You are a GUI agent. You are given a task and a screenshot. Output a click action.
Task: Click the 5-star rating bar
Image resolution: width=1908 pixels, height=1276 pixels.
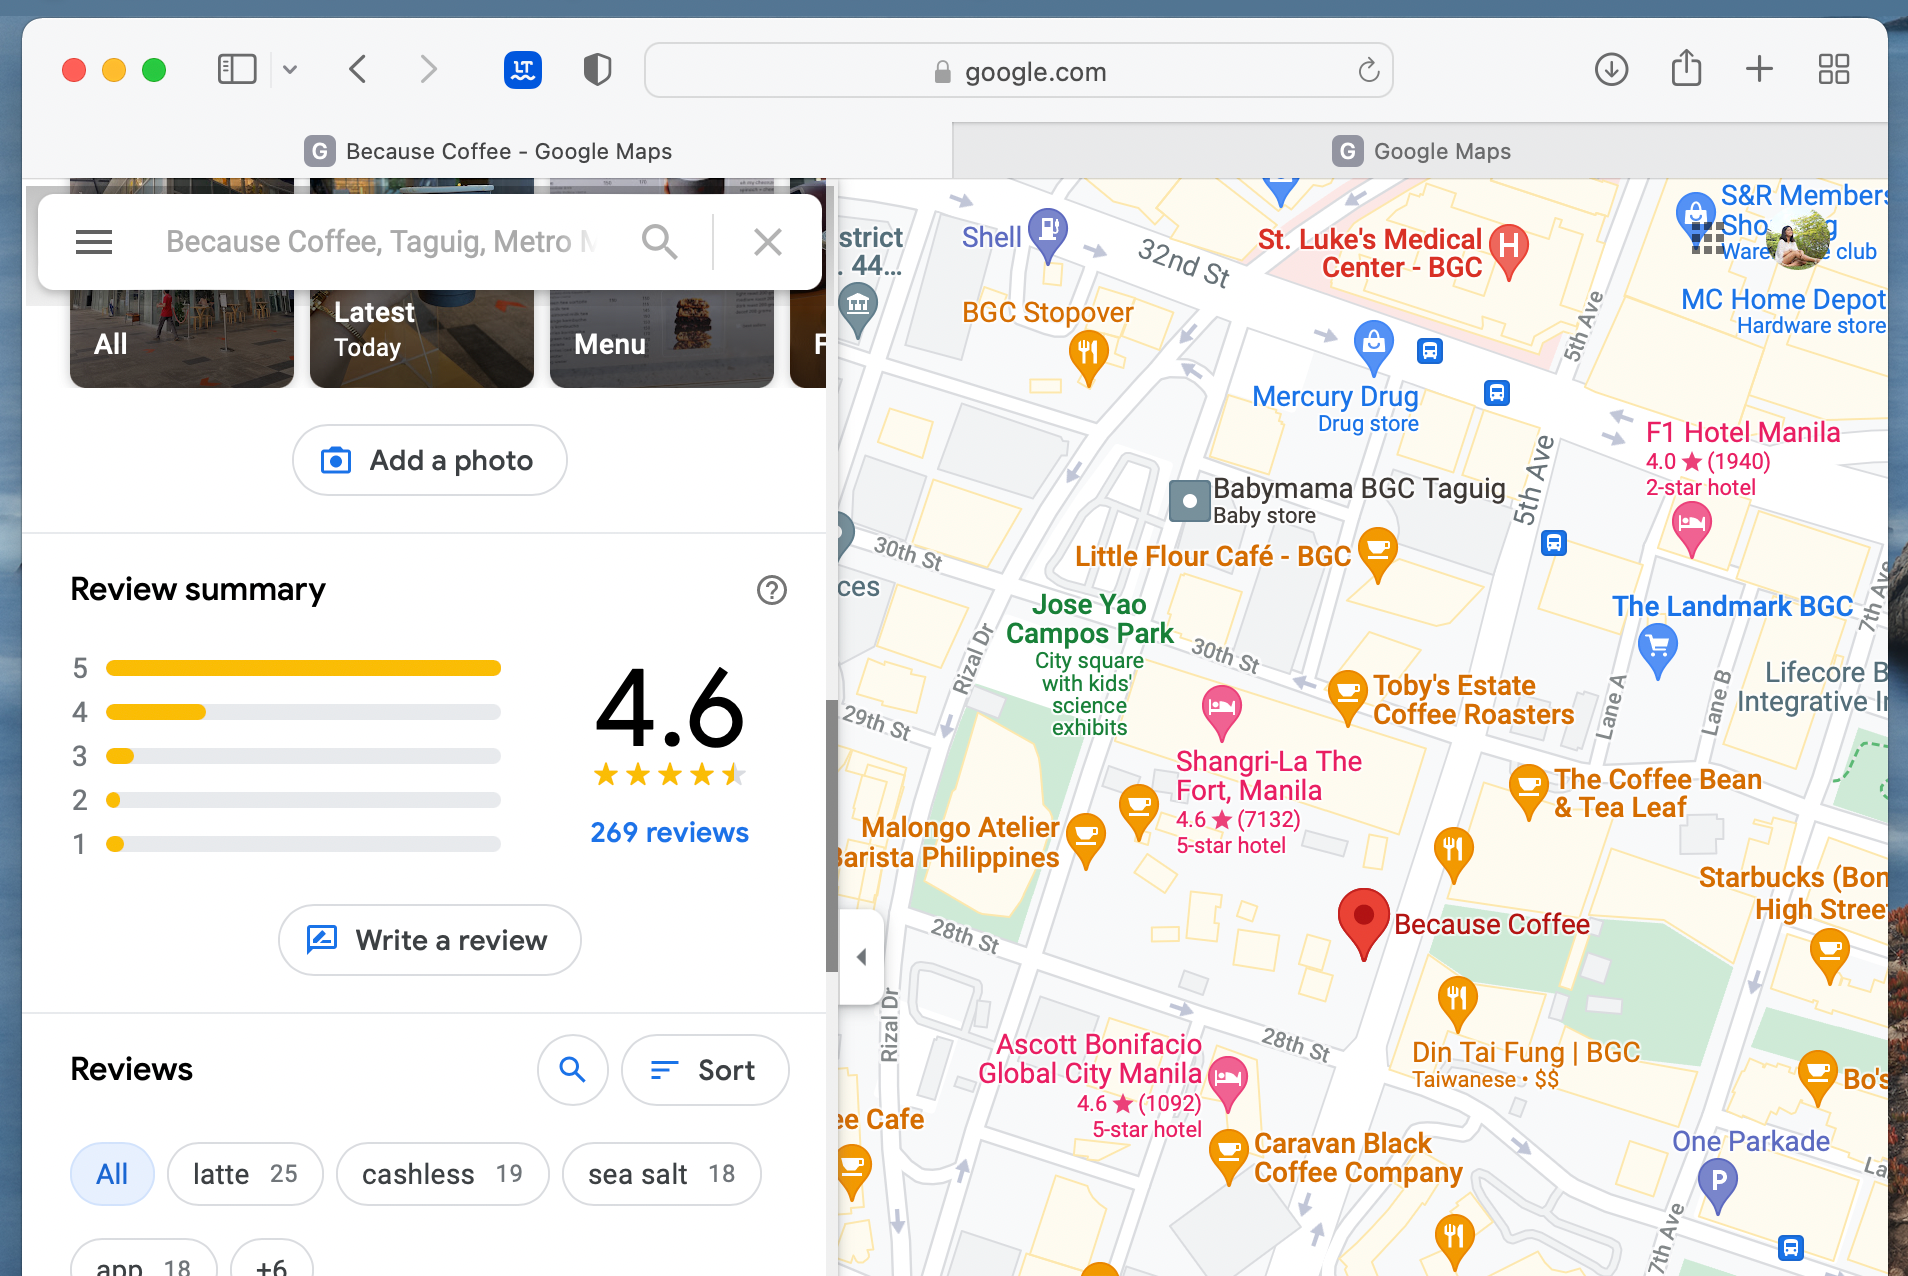[302, 667]
